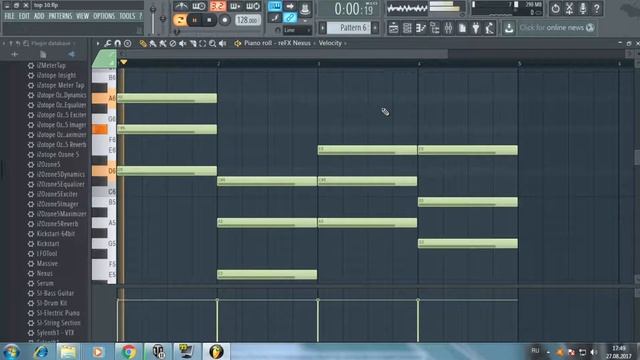Open the Velocity event selector
The height and width of the screenshot is (360, 640).
click(330, 43)
